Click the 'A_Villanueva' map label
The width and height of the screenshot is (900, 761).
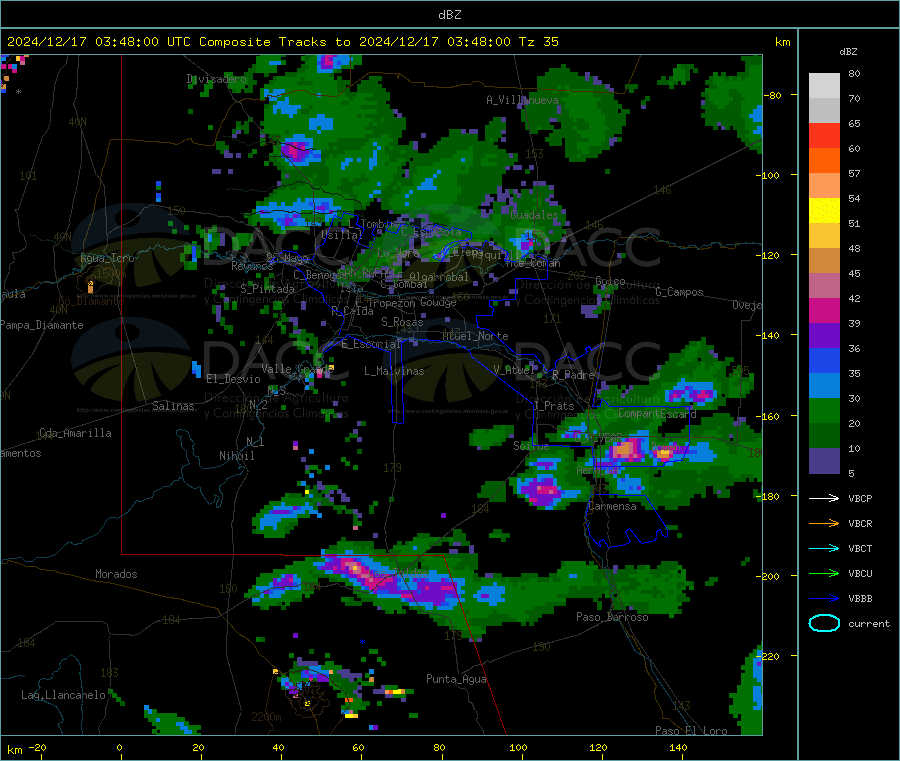522,100
